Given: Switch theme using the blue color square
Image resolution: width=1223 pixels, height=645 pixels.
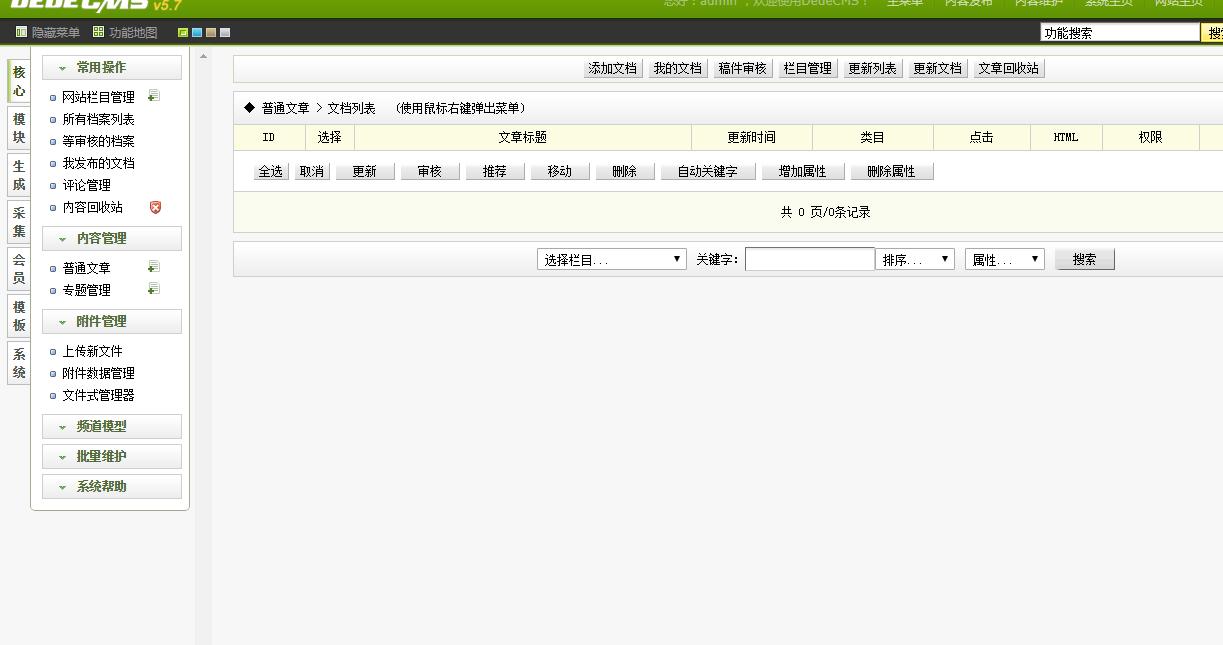Looking at the screenshot, I should 196,32.
